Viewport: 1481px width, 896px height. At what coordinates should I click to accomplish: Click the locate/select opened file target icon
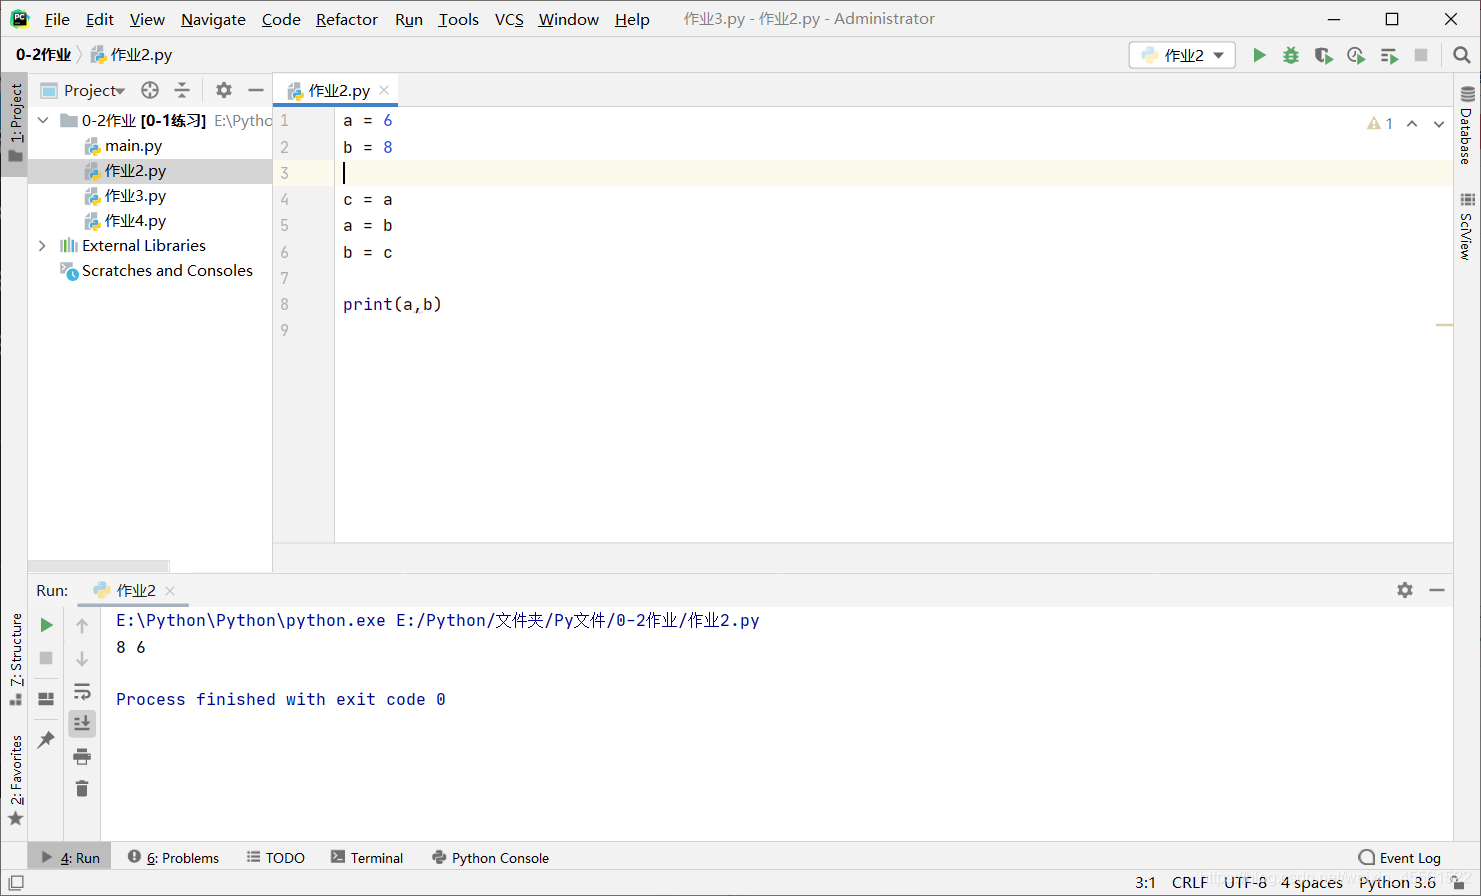pyautogui.click(x=150, y=90)
